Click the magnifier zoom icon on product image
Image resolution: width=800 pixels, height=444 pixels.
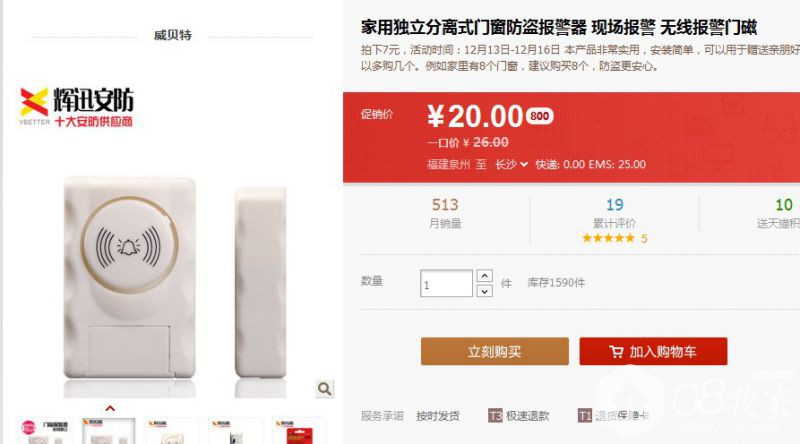coord(324,389)
